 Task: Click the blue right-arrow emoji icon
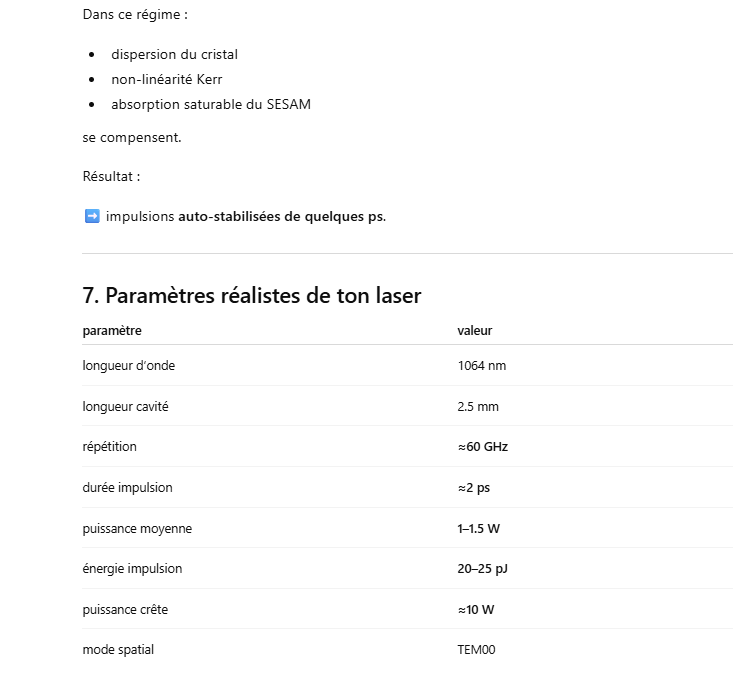click(x=92, y=216)
